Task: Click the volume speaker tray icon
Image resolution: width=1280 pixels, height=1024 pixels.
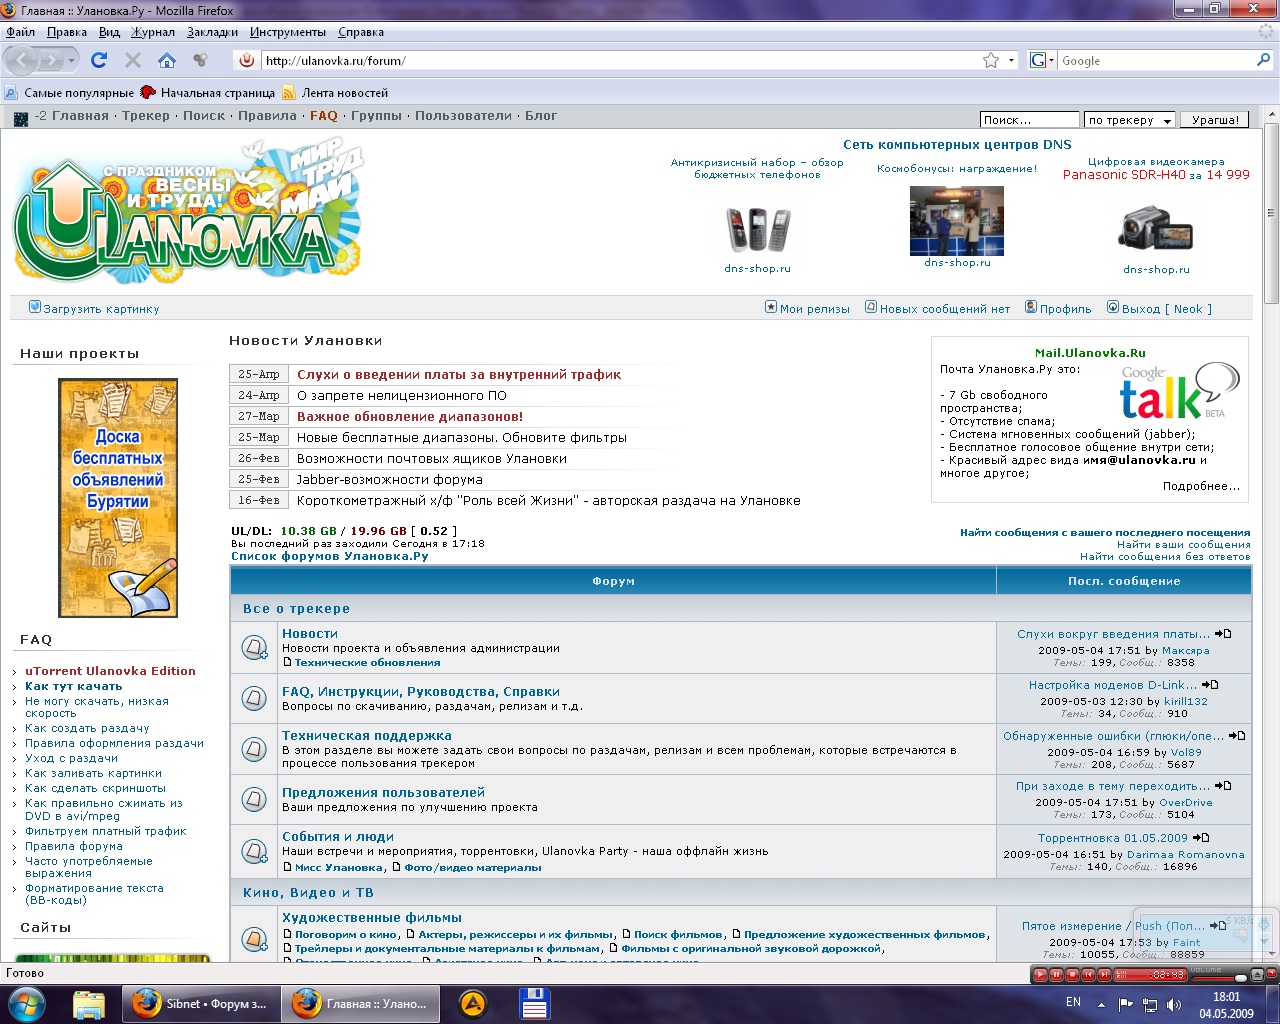Action: pos(1173,1004)
